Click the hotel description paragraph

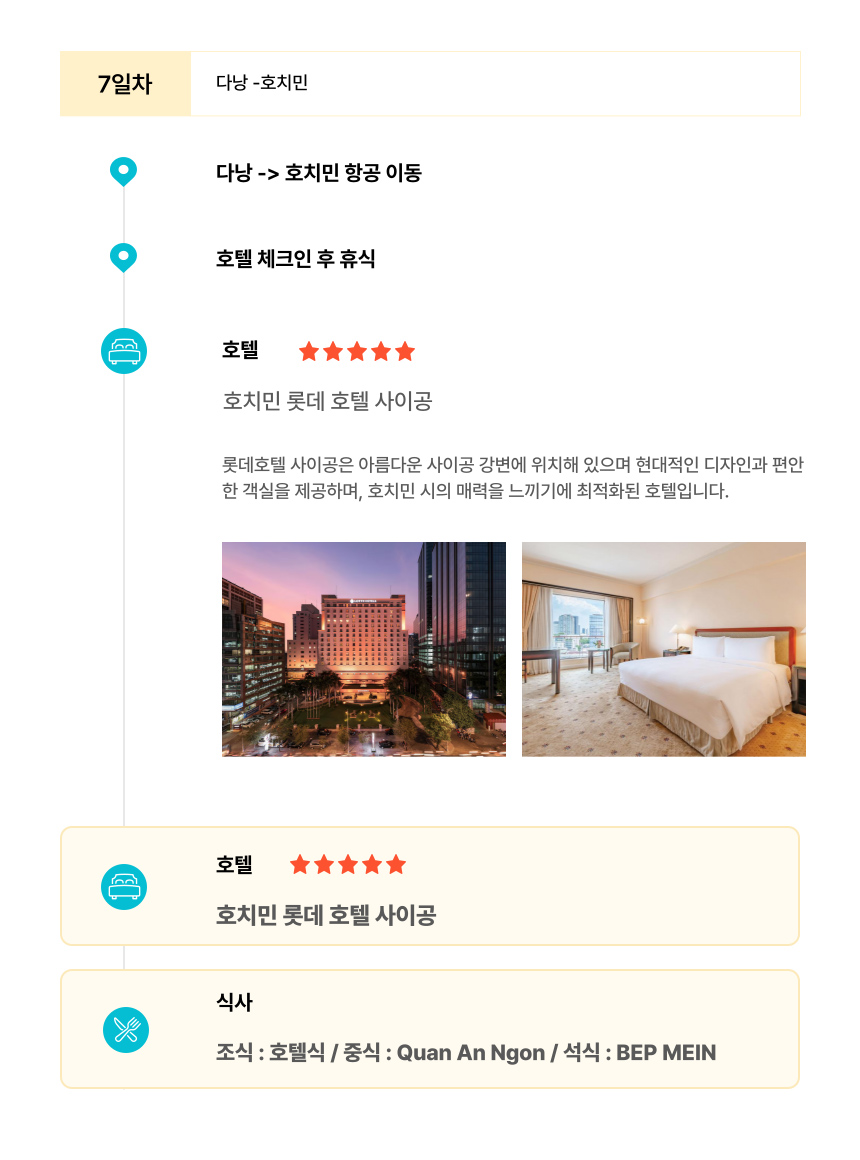tap(513, 478)
